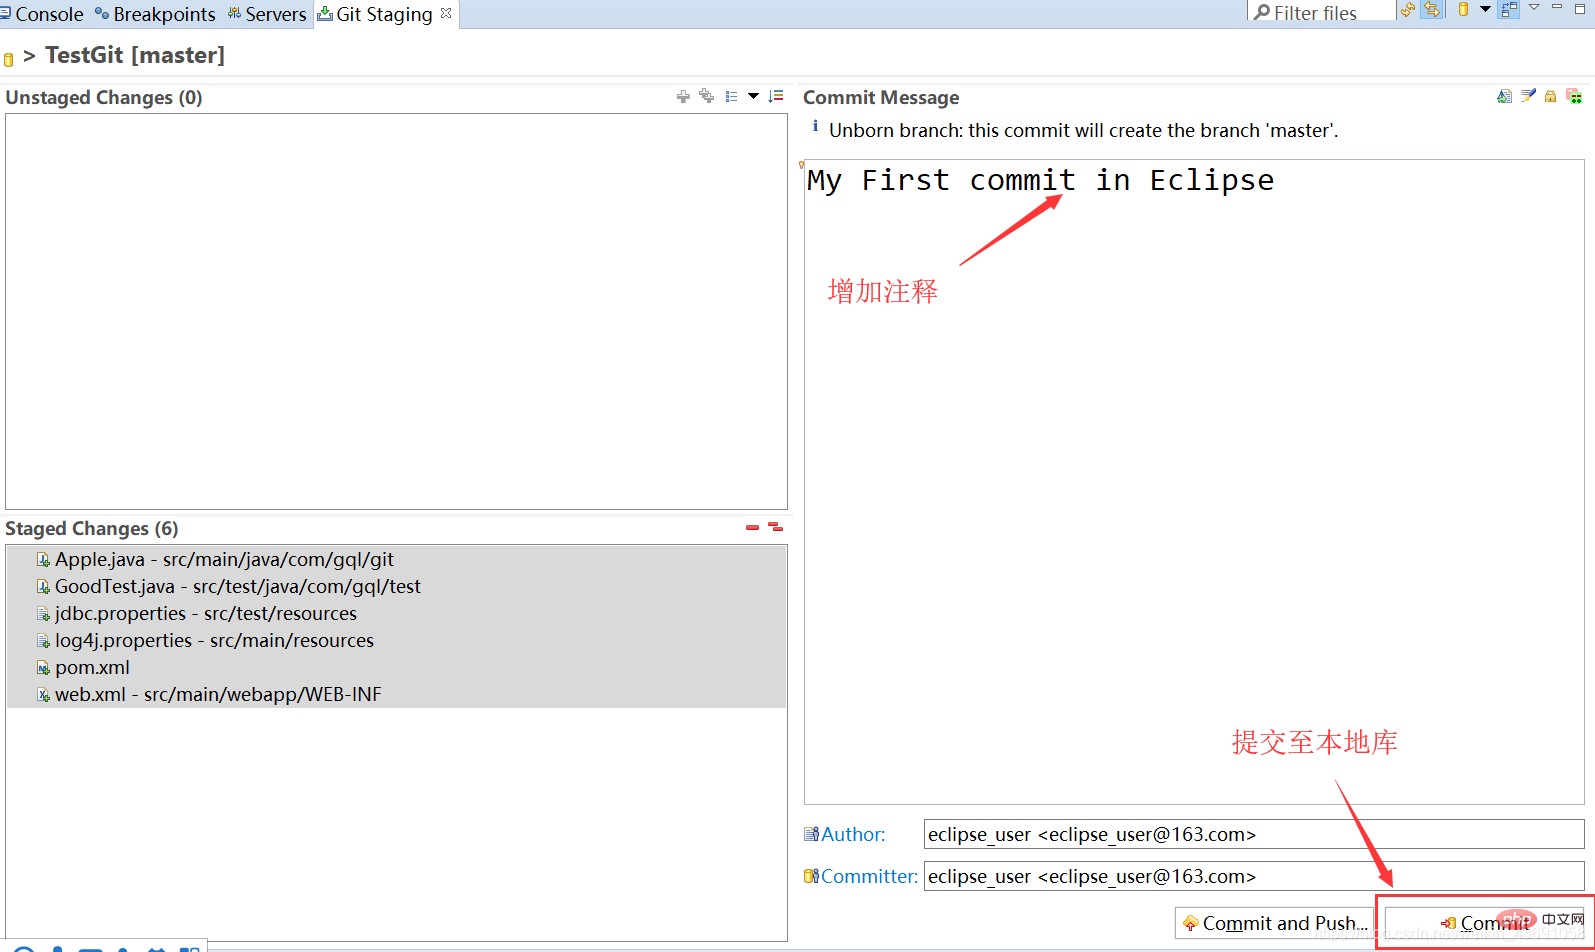Click the yellow repository cylinder icon

click(1463, 10)
